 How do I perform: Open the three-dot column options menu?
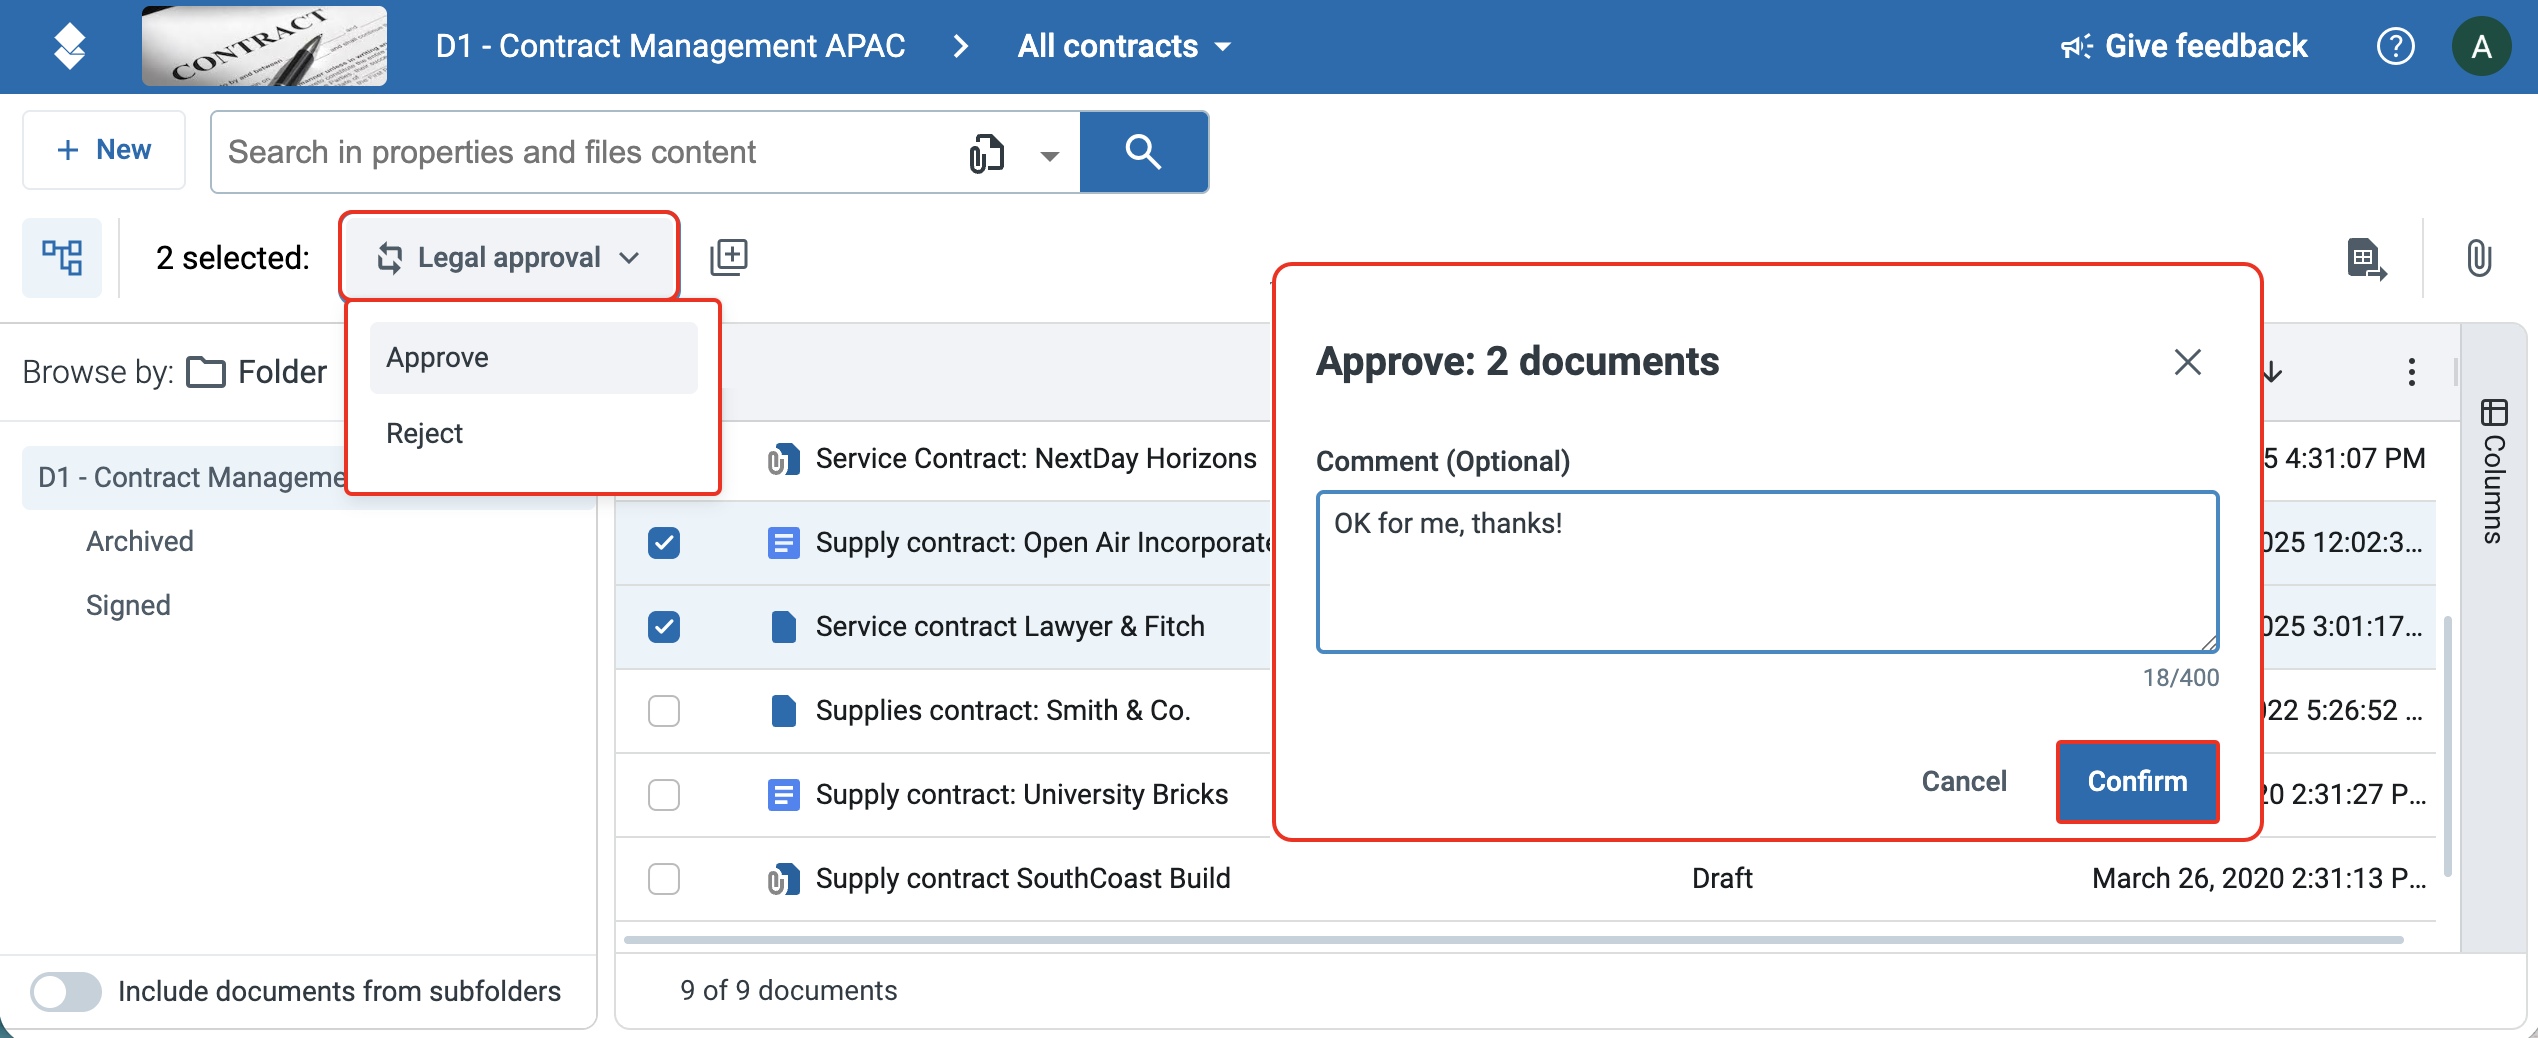click(2411, 372)
